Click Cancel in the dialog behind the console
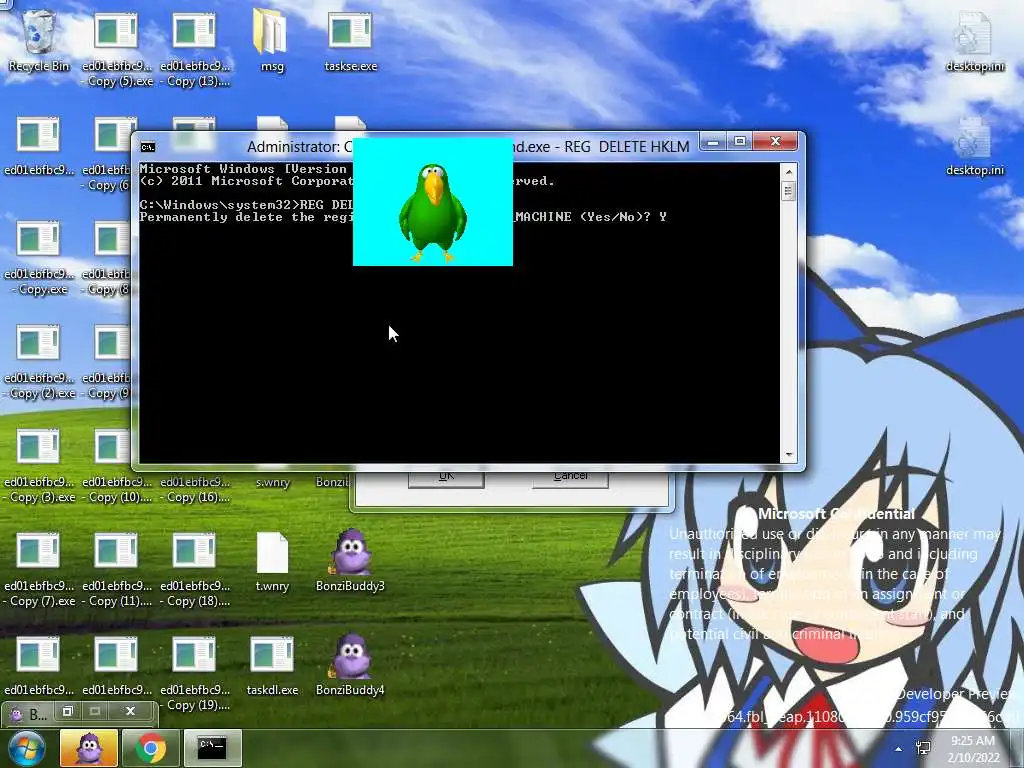1024x768 pixels. (x=570, y=479)
